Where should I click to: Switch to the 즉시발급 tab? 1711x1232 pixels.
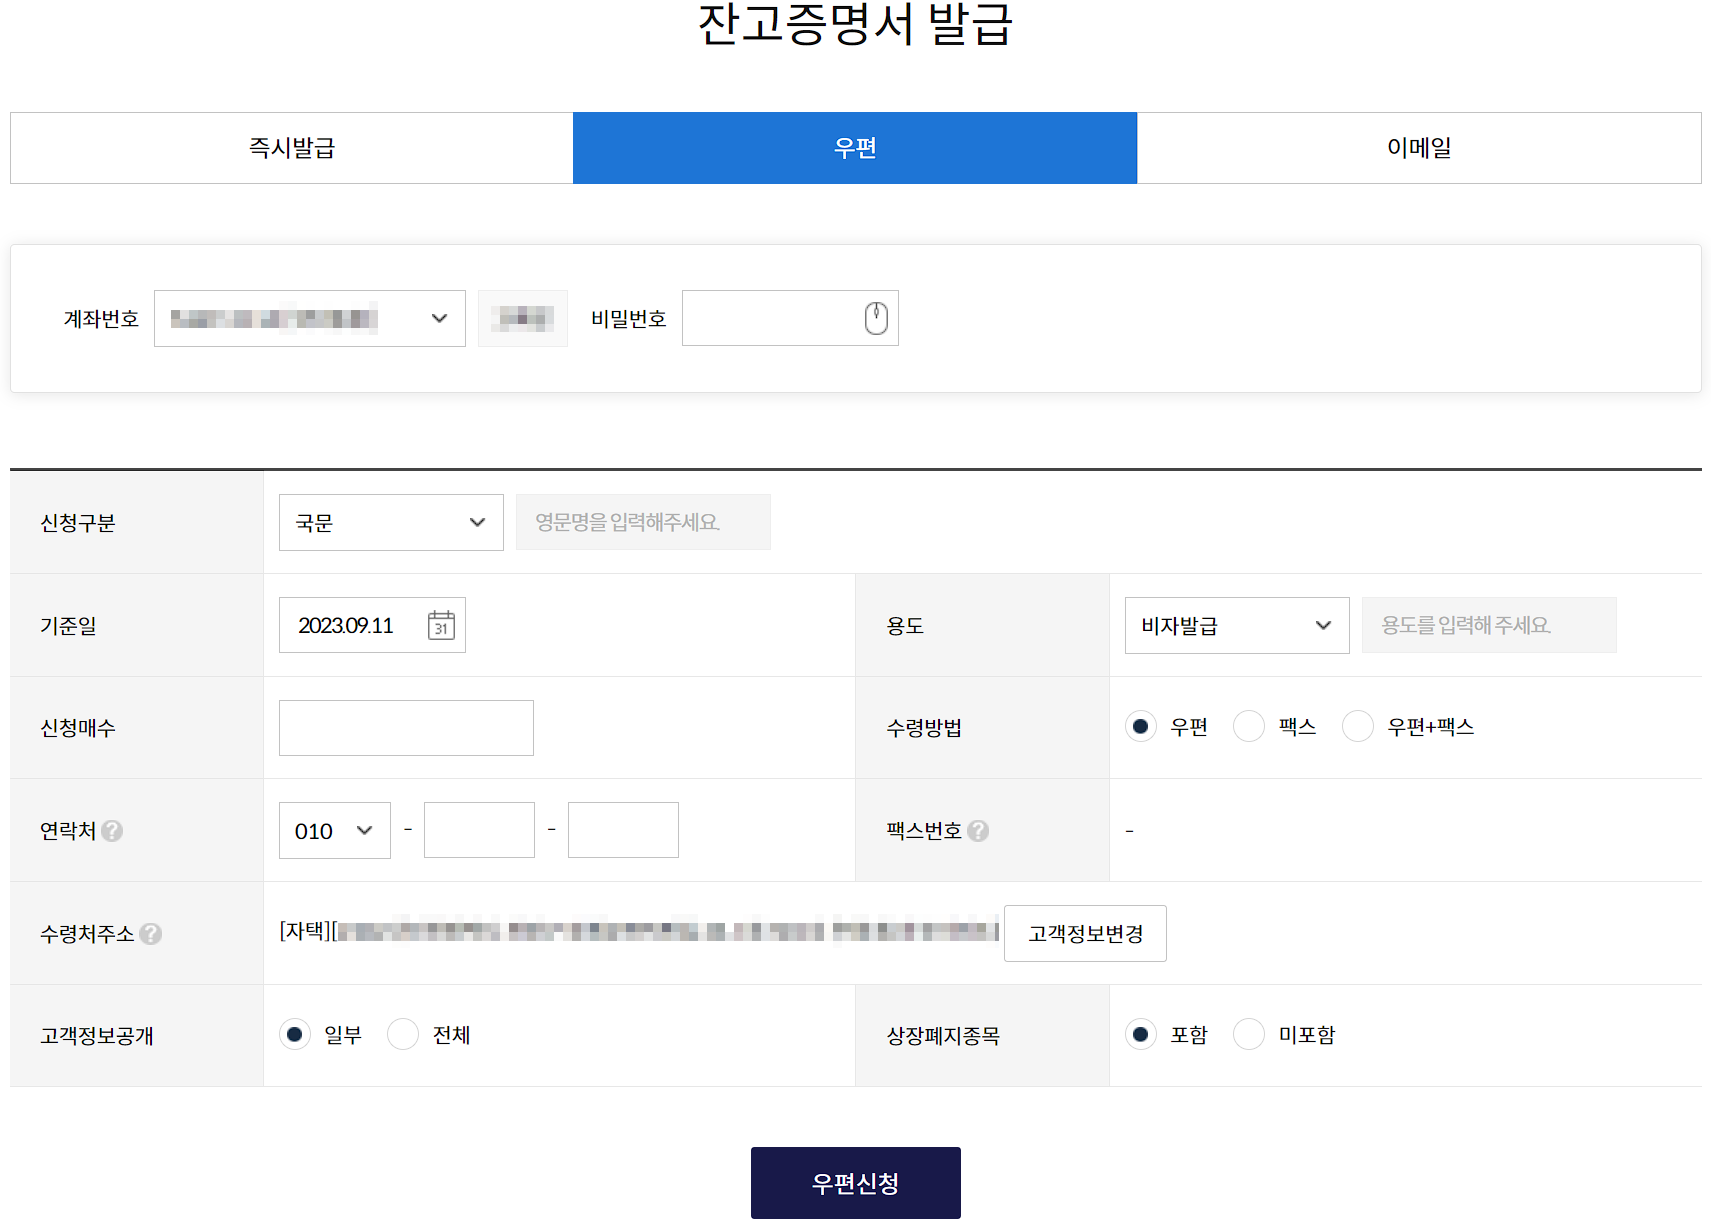pos(290,148)
